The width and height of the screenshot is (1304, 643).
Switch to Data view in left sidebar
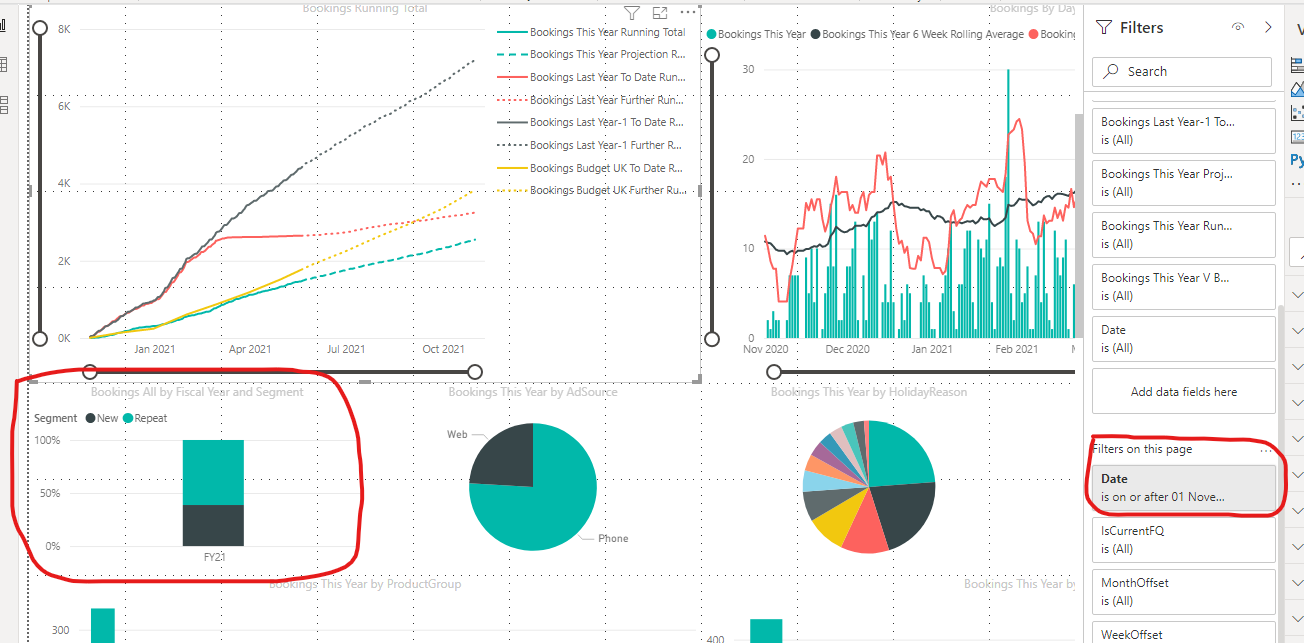pyautogui.click(x=3, y=65)
